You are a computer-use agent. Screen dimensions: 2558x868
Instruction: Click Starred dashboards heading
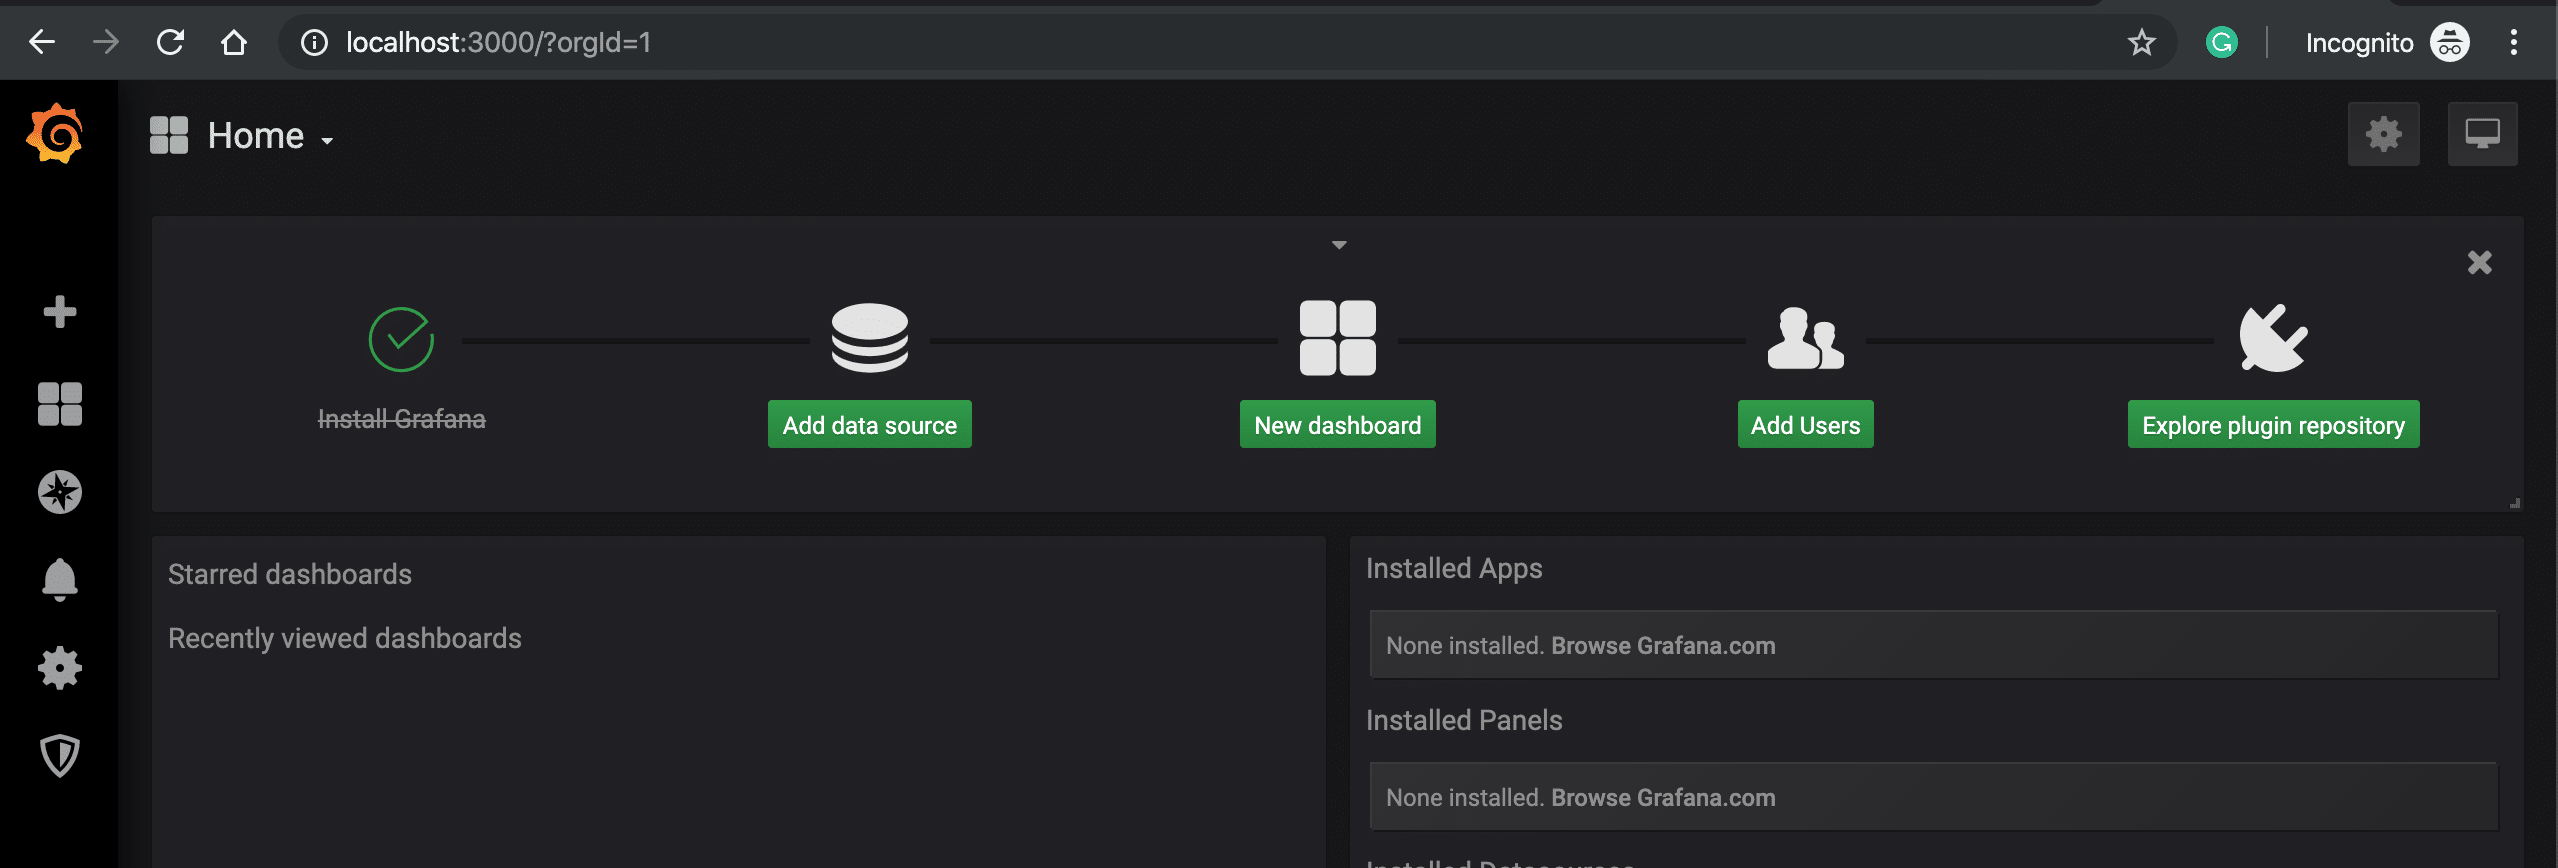pos(290,574)
